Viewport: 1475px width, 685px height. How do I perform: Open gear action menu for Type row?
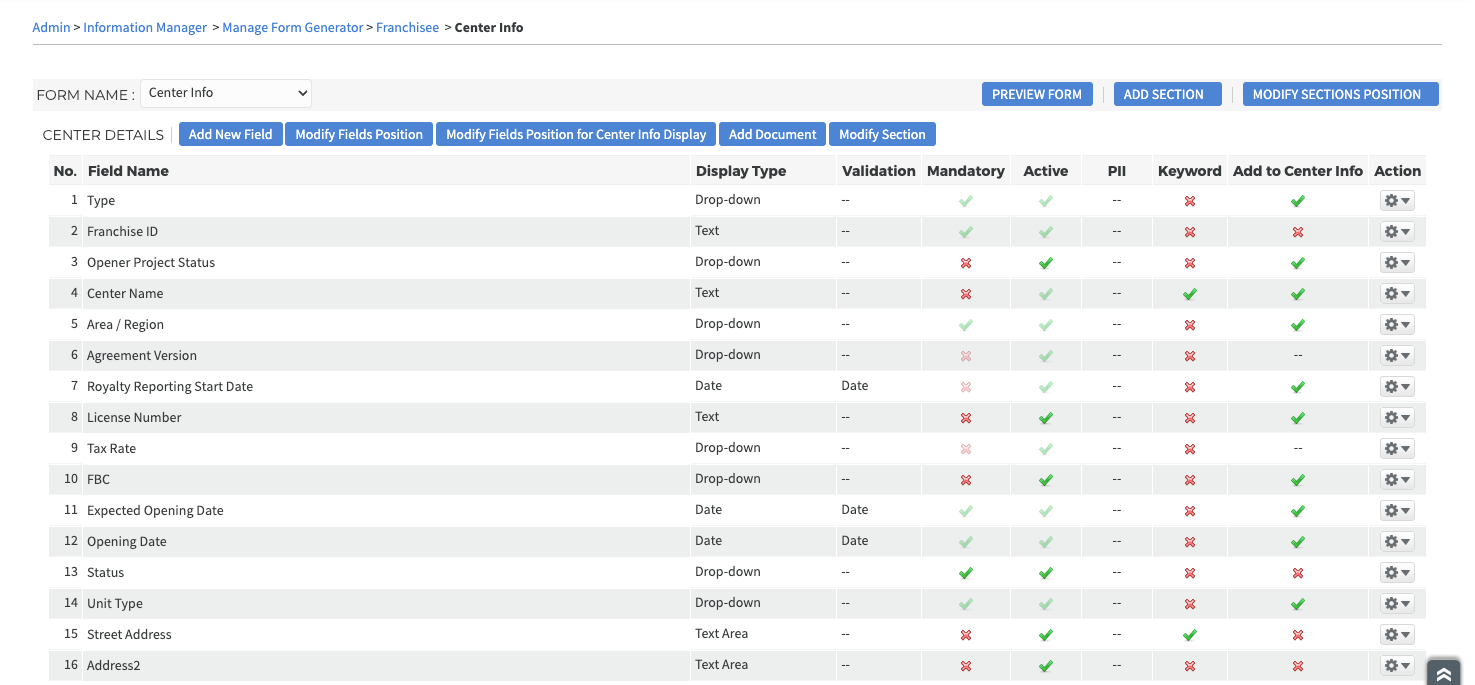click(1396, 201)
